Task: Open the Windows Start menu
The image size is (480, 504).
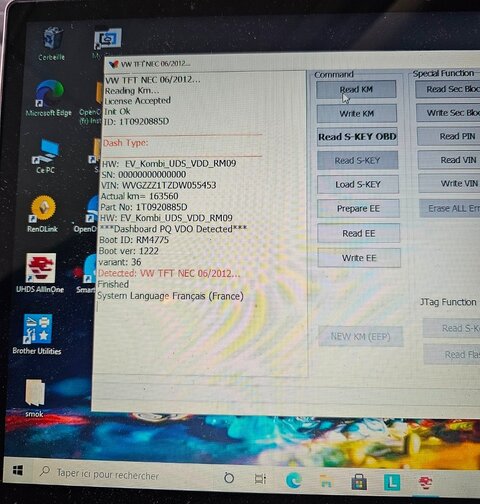Action: [18, 470]
